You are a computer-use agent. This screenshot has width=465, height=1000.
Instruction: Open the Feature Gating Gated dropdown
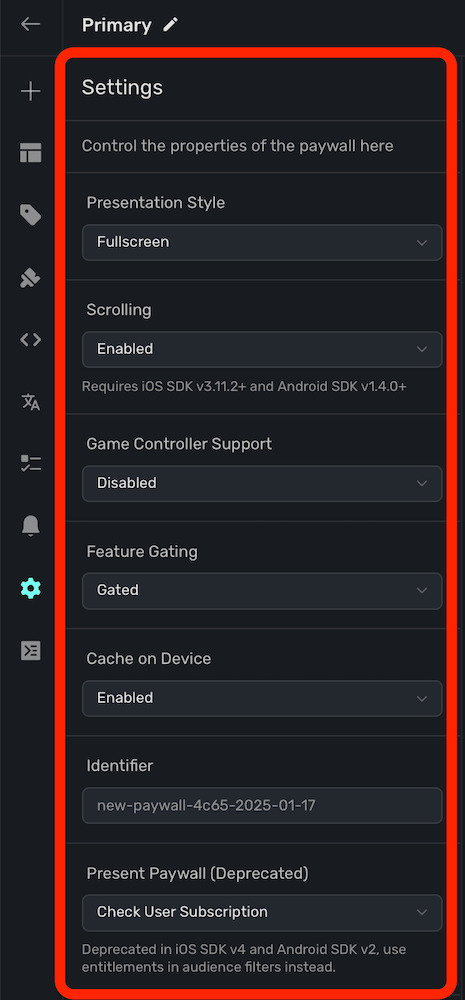262,591
